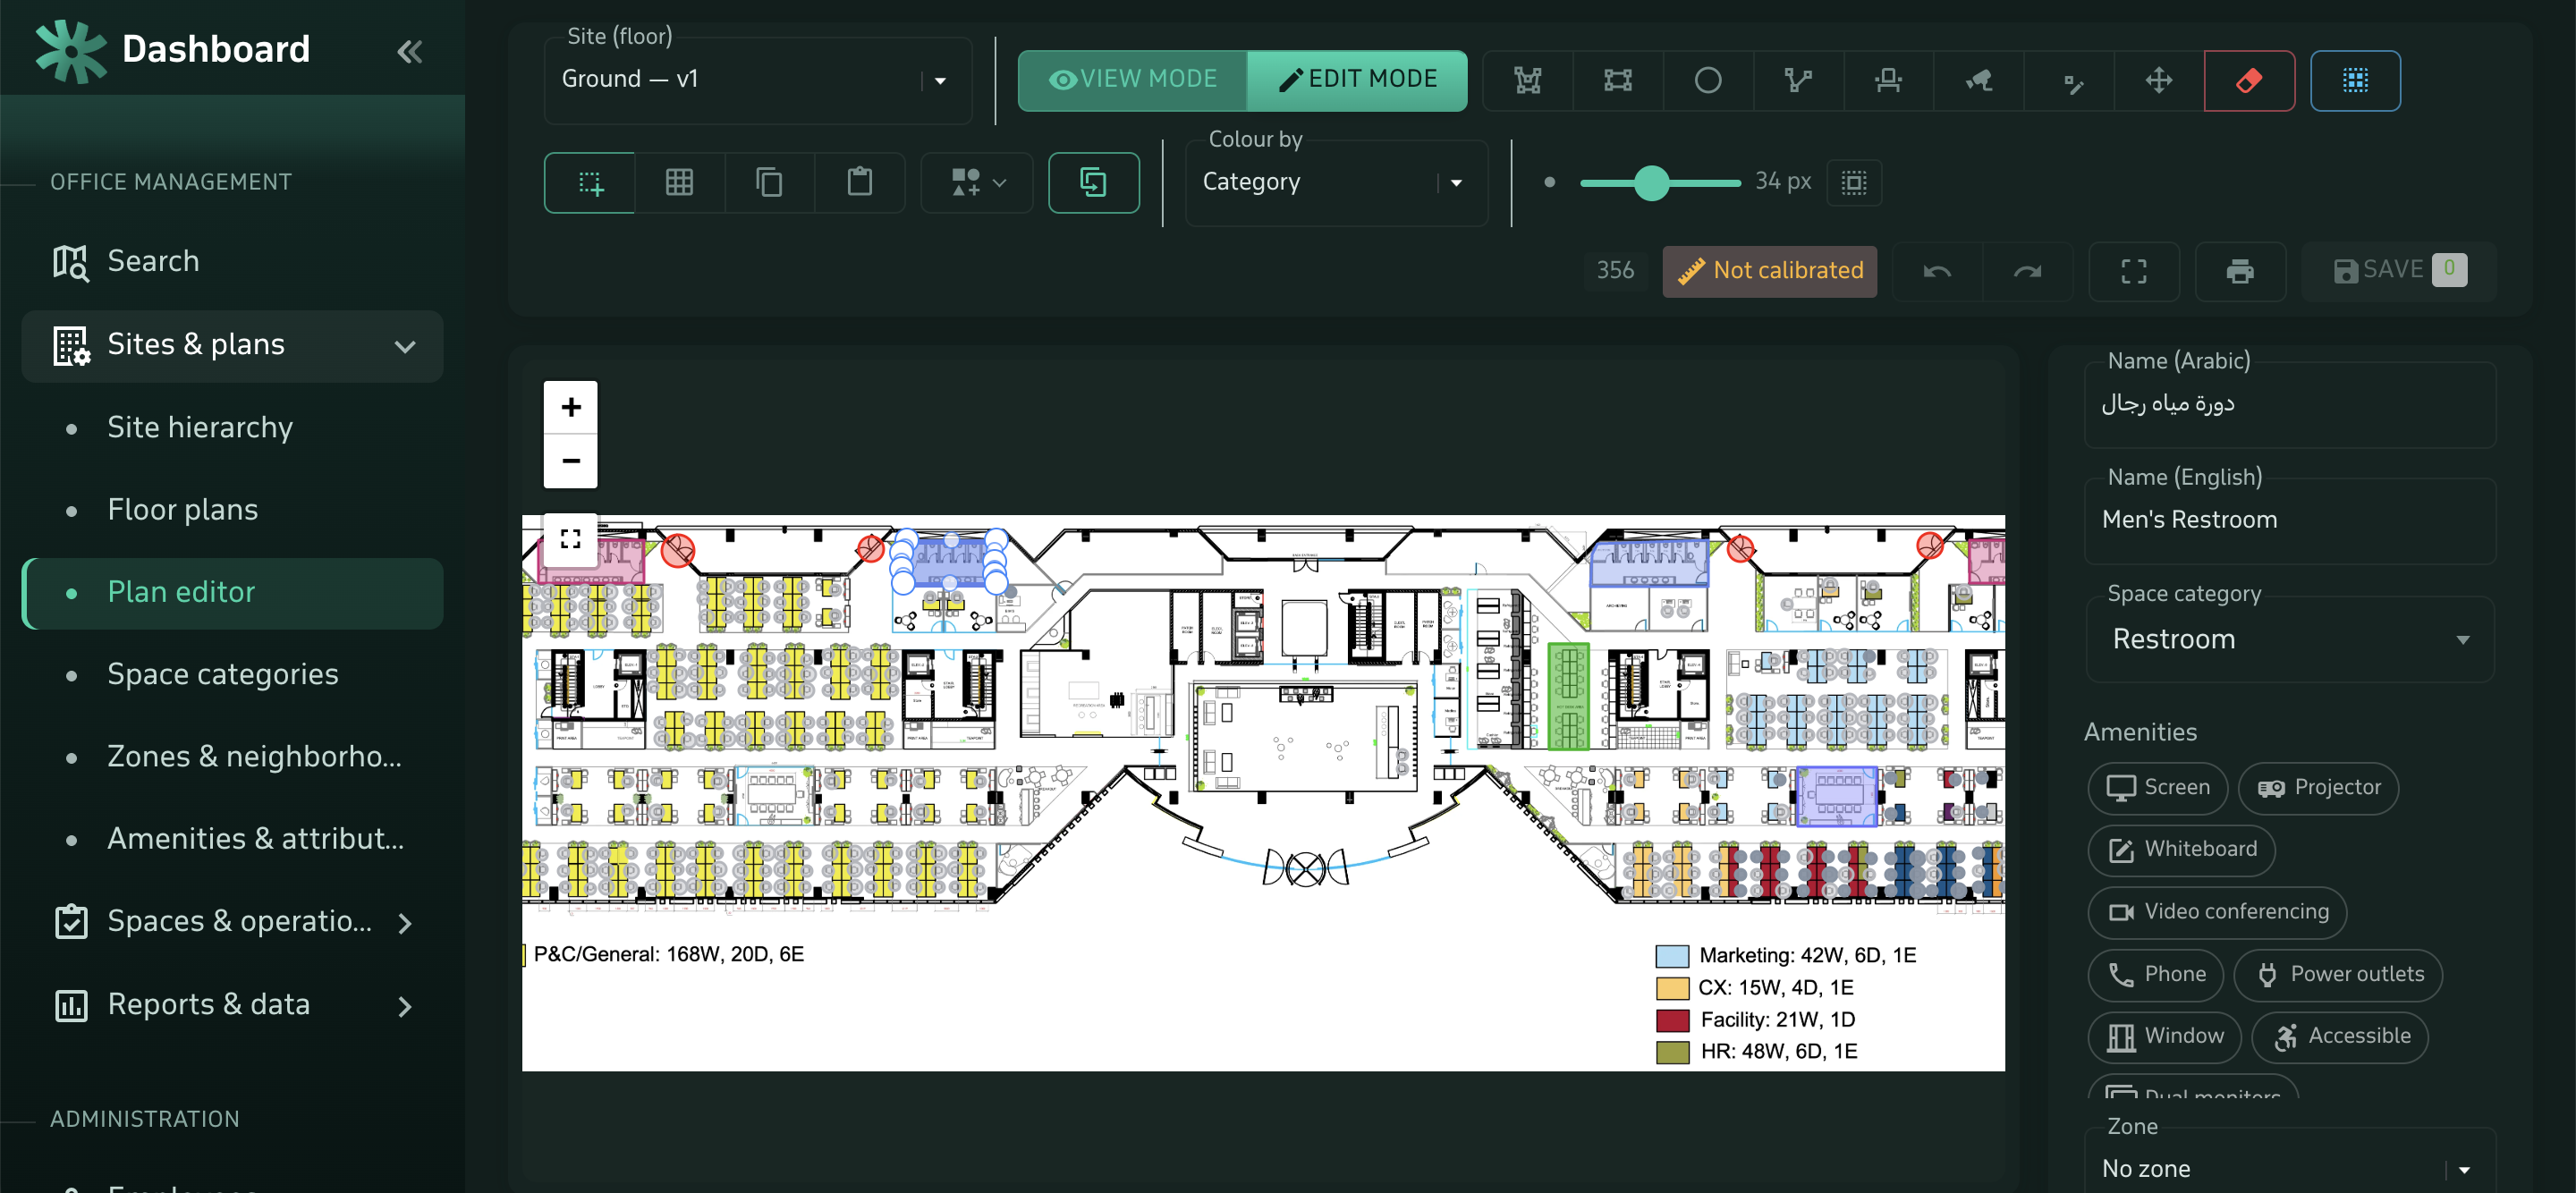Open Search in the sidebar

(x=232, y=262)
